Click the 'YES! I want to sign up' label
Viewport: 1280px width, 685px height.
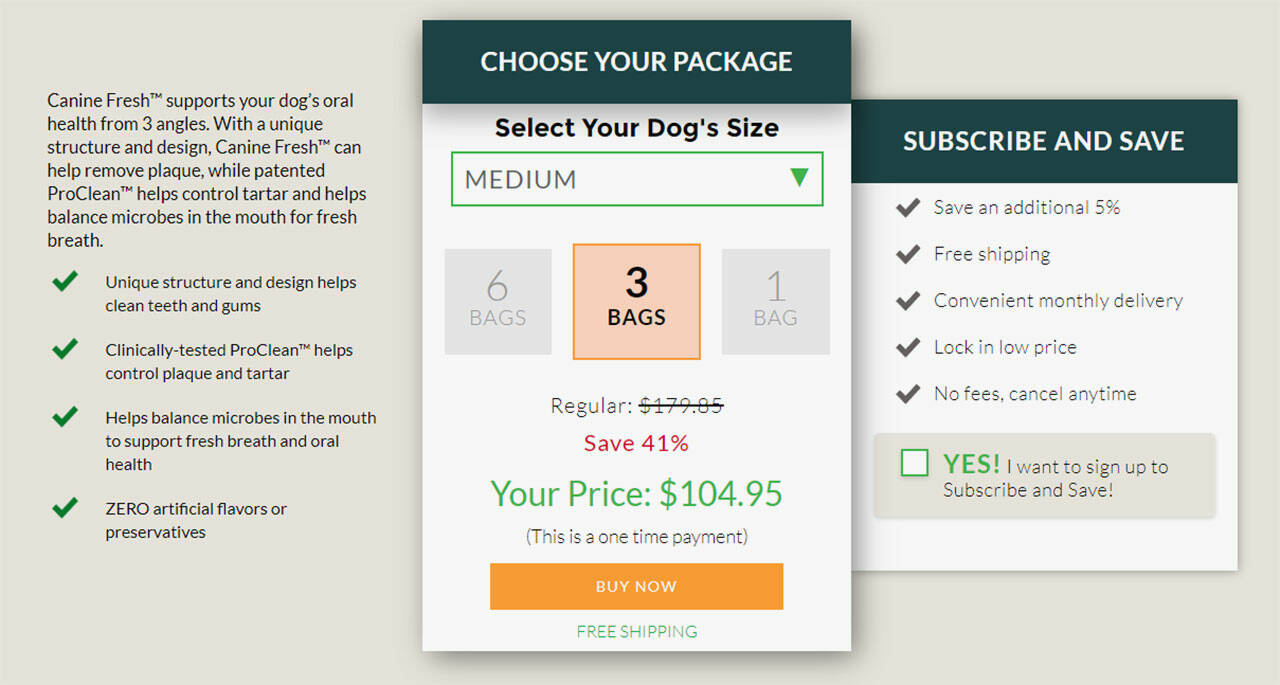[1055, 477]
